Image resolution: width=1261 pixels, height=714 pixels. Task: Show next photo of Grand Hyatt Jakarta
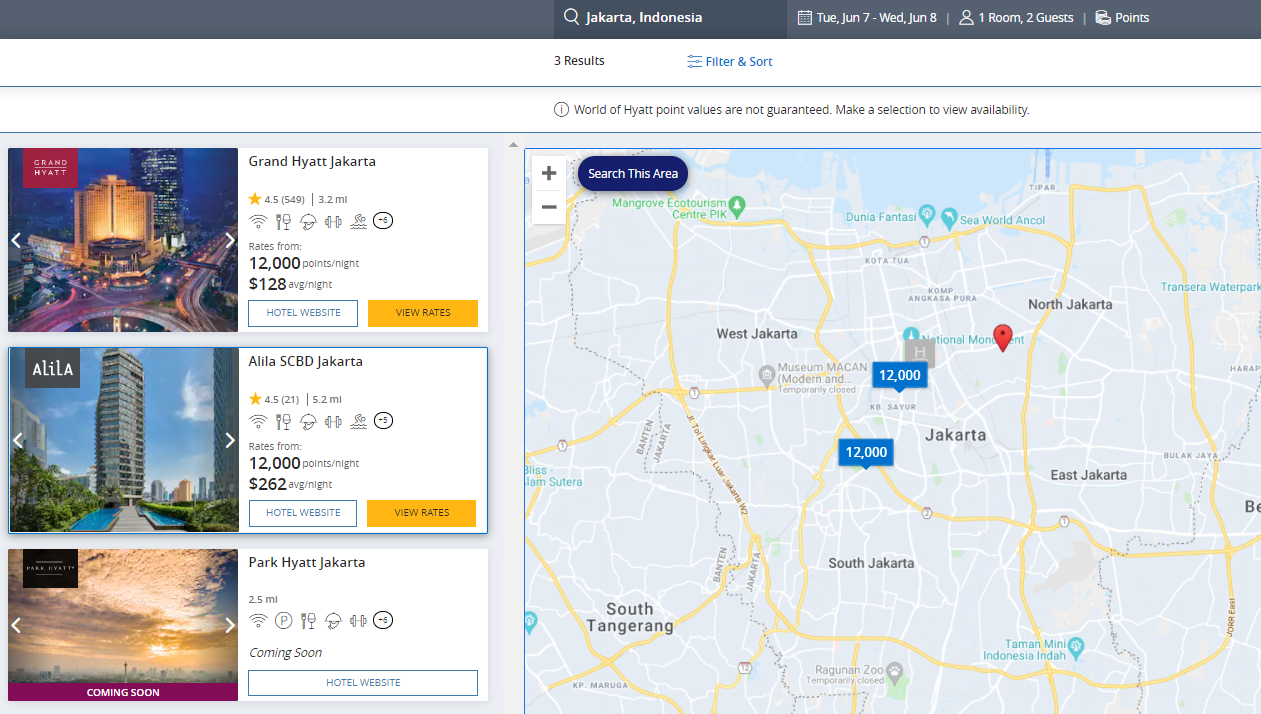[x=230, y=240]
